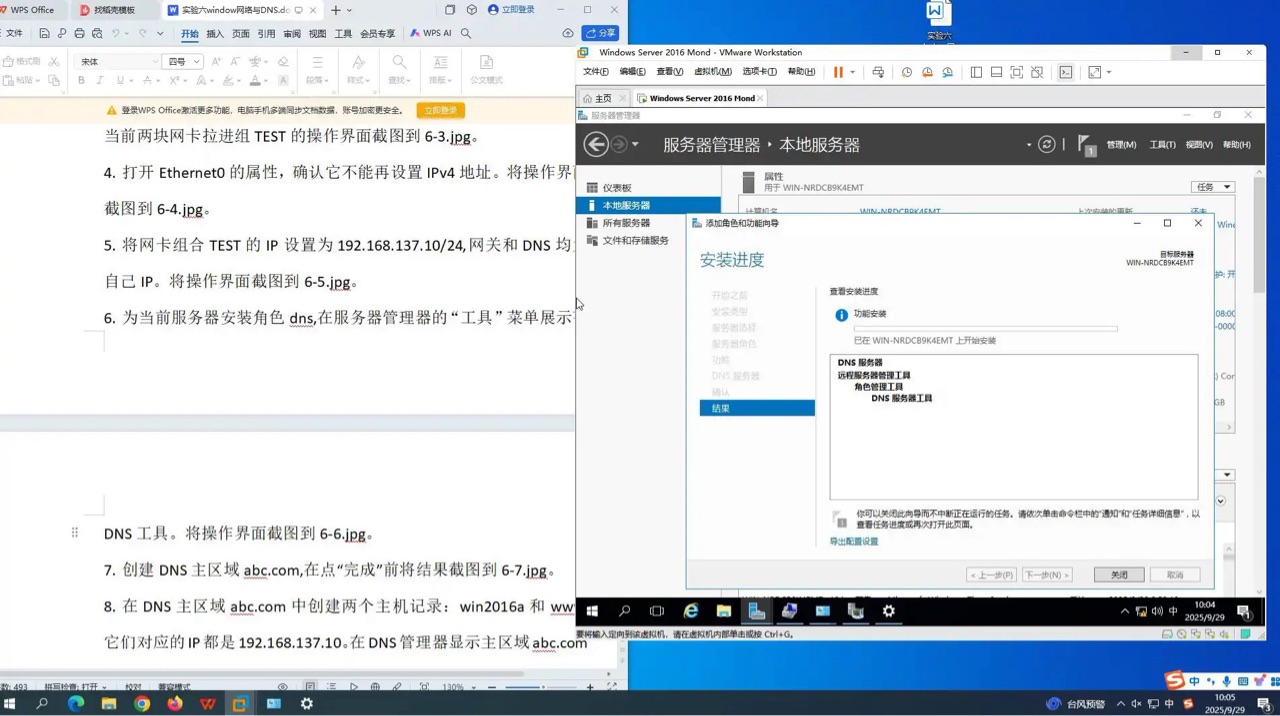This screenshot has height=716, width=1280.
Task: Revert to snapshot icon in VMware toolbar
Action: [927, 72]
